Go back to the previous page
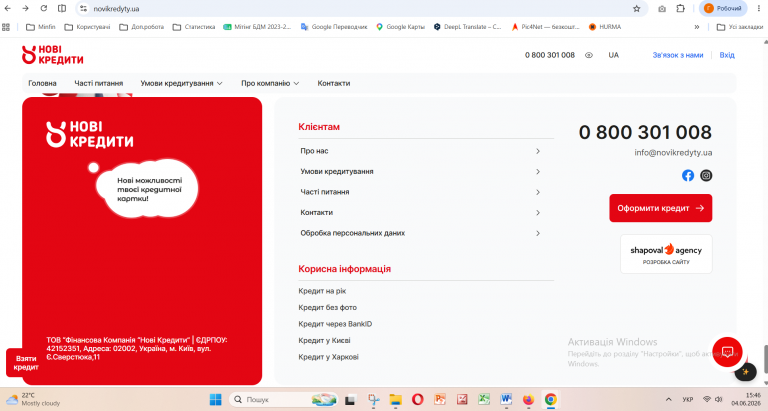The image size is (768, 411). coord(8,8)
